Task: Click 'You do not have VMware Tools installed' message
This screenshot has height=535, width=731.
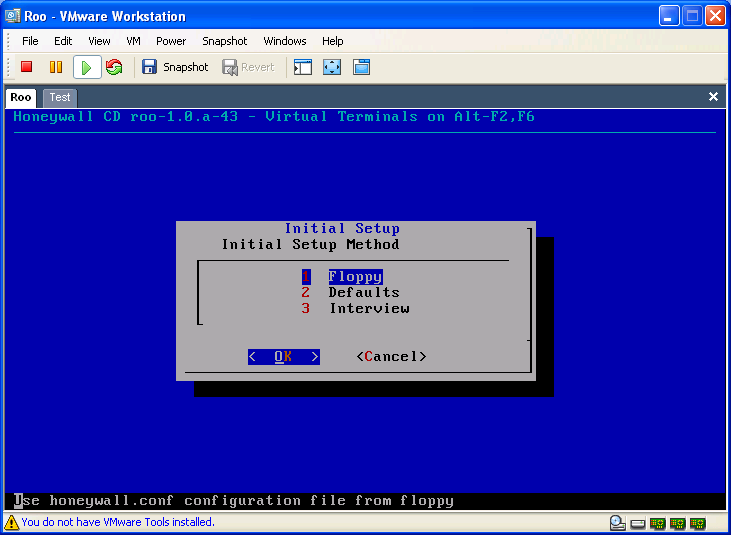Action: point(118,522)
